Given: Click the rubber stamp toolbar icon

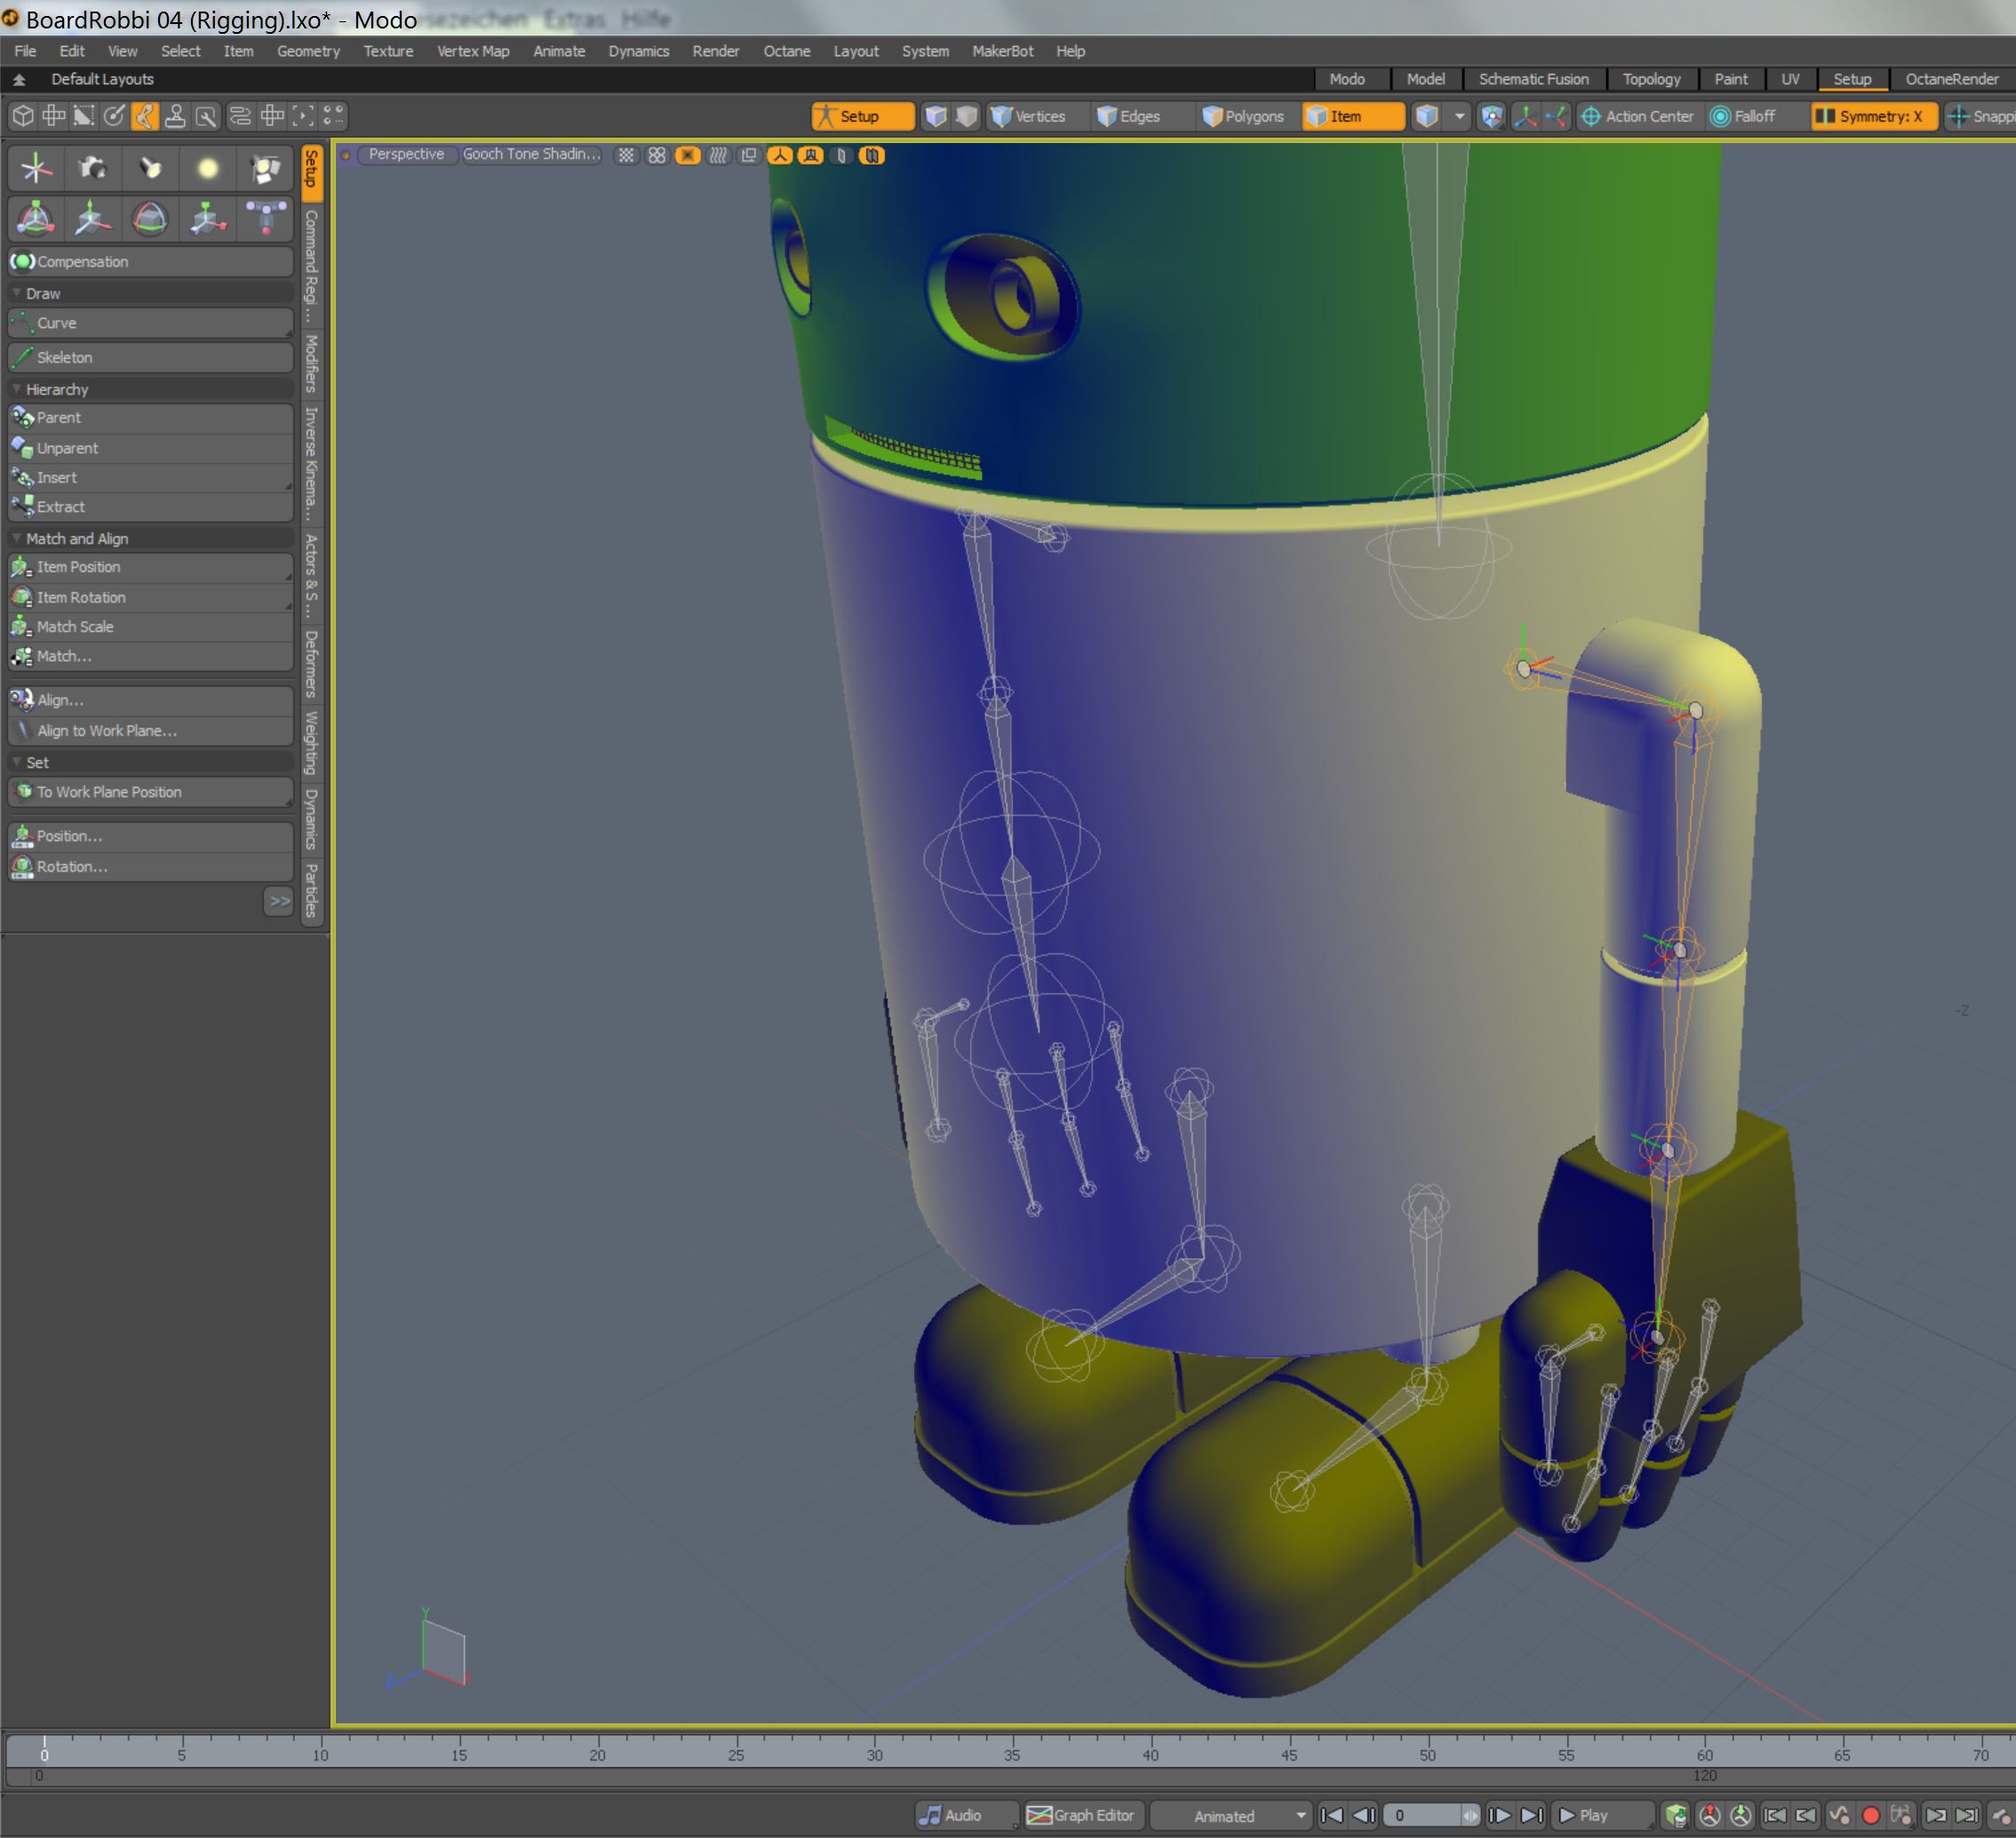Looking at the screenshot, I should coord(175,116).
